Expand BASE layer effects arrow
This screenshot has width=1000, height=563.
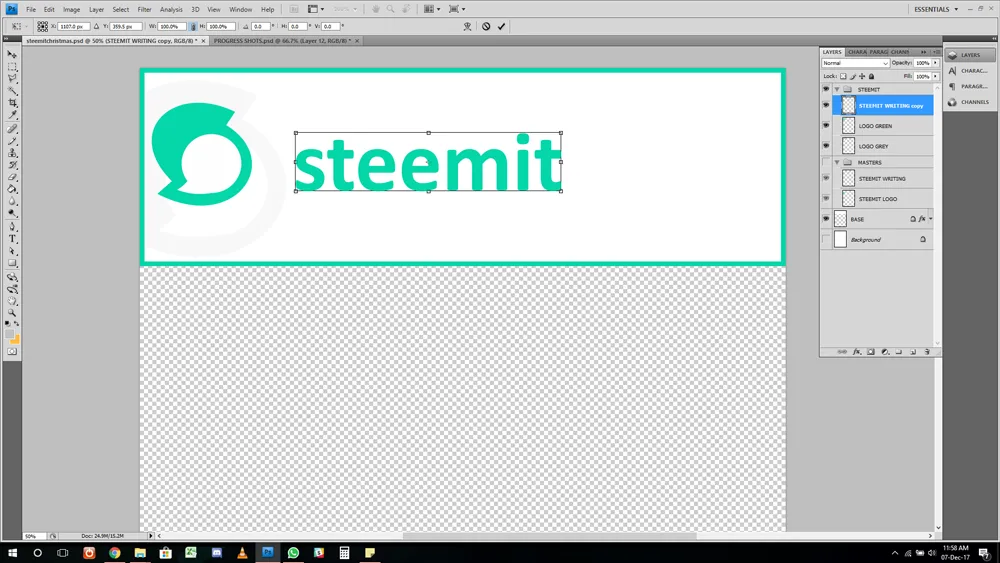tap(930, 219)
